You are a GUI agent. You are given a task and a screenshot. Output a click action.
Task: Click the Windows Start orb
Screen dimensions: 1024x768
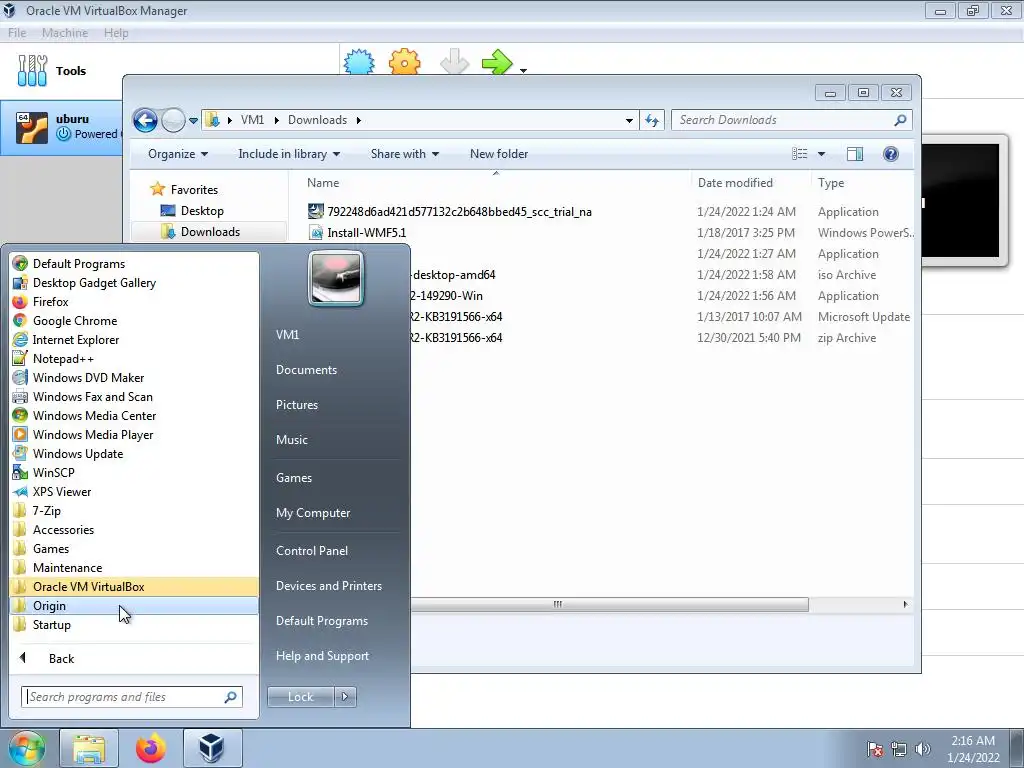pyautogui.click(x=27, y=748)
